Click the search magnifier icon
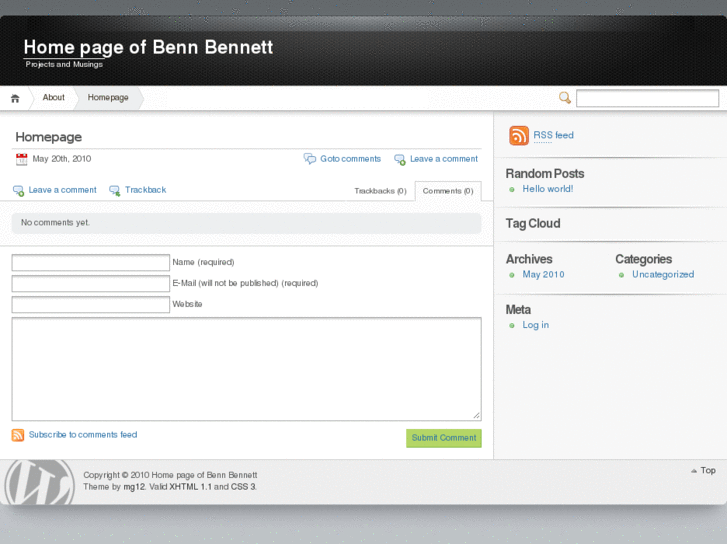This screenshot has height=545, width=727. [x=565, y=98]
